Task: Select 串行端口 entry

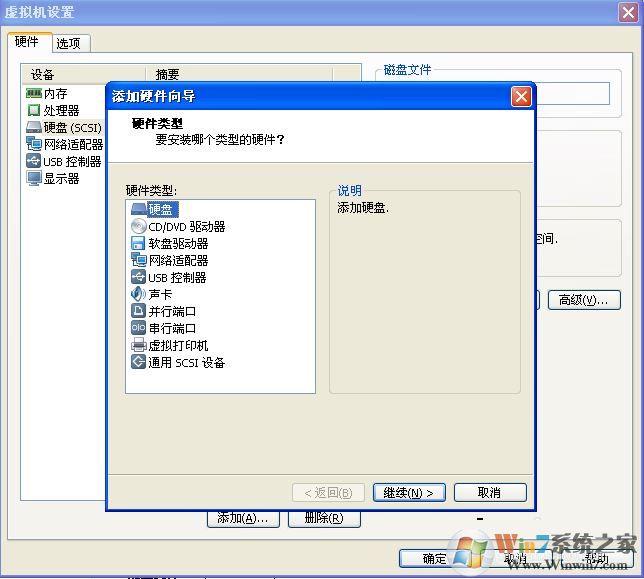Action: tap(172, 328)
